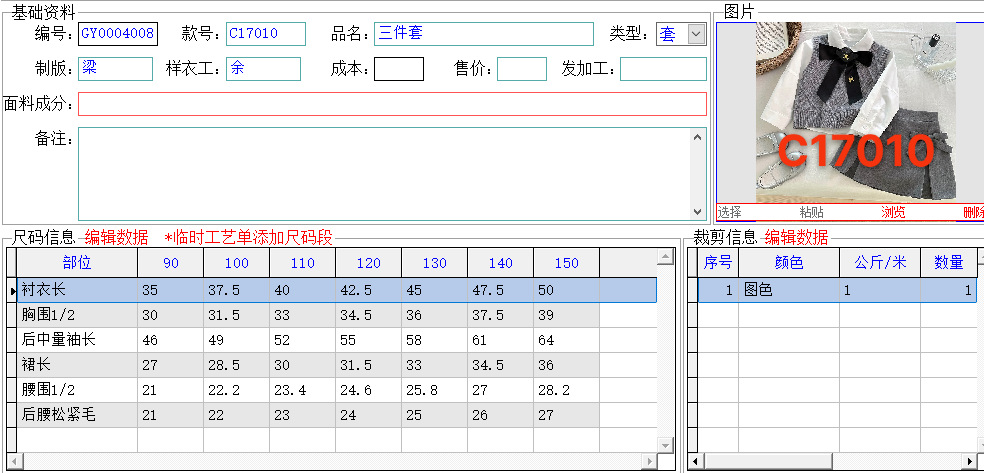Click the 部位 column header
984x473 pixels.
(x=77, y=263)
